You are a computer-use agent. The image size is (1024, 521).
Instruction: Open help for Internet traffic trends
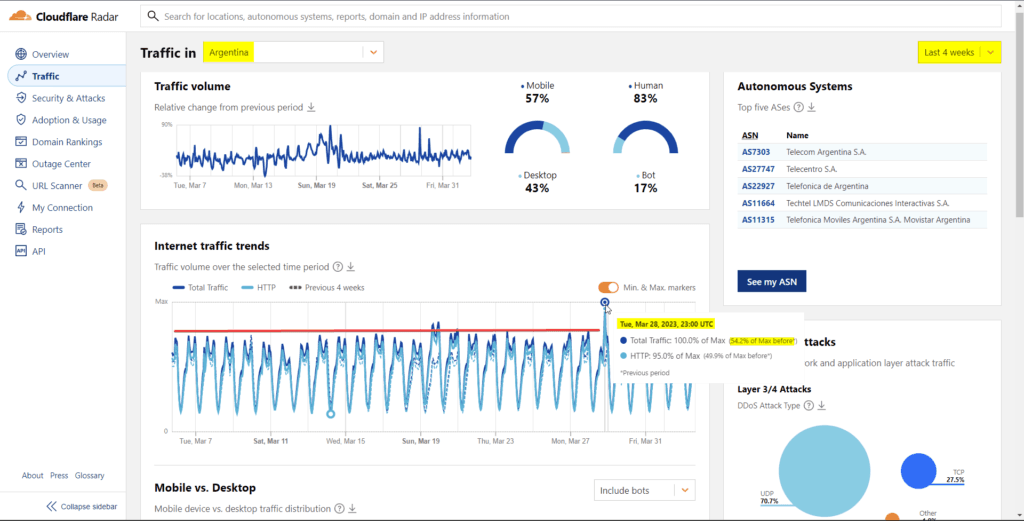tap(337, 267)
